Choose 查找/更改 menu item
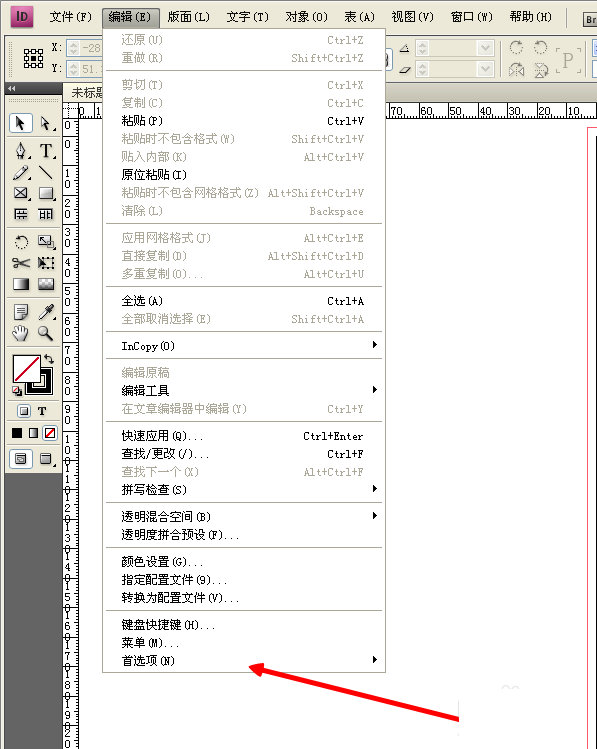597x749 pixels. (244, 454)
